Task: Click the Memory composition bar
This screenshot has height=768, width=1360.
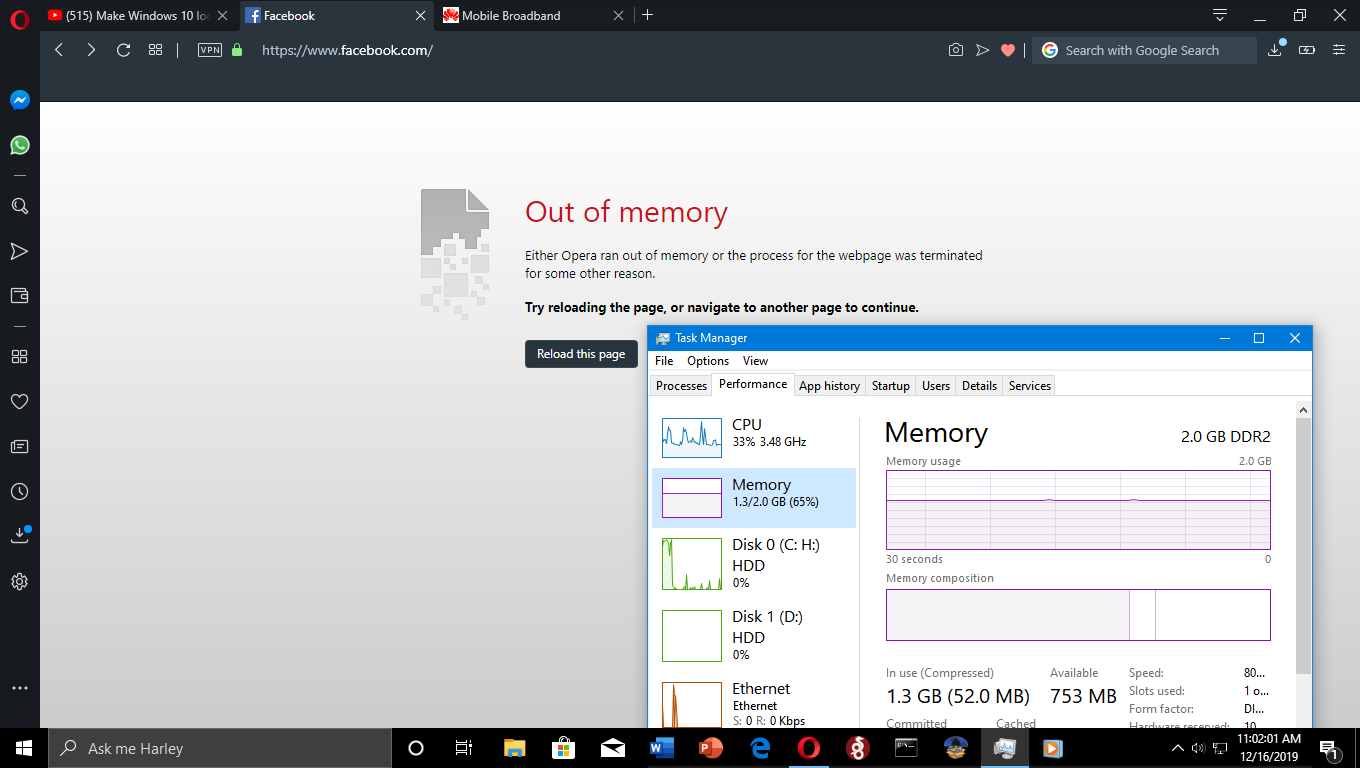Action: click(x=1078, y=614)
